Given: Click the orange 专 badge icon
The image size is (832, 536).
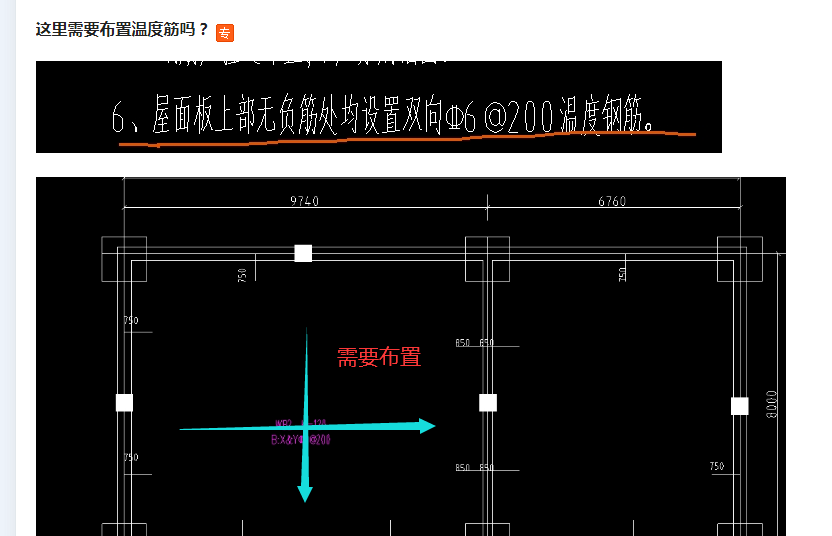Looking at the screenshot, I should (x=225, y=33).
